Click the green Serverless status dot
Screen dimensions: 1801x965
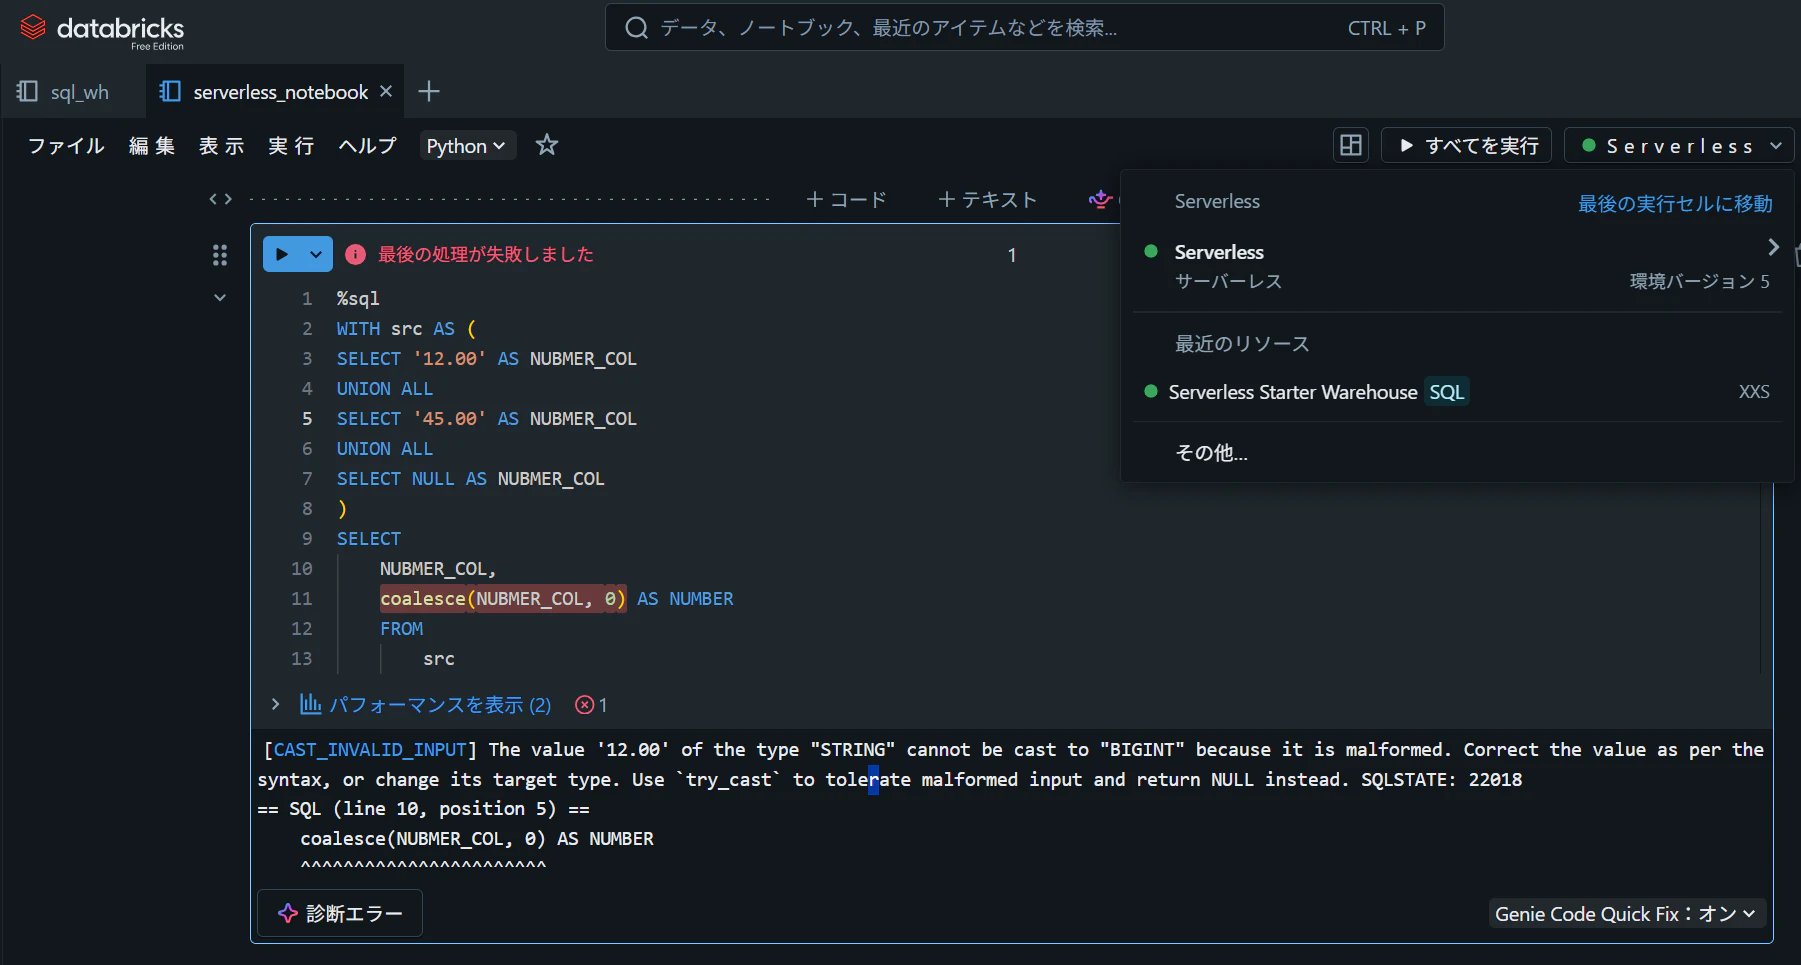(1151, 251)
